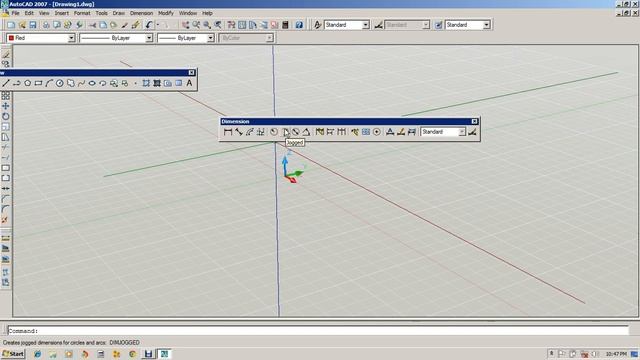
Task: Click the Help question mark icon
Action: [299, 25]
